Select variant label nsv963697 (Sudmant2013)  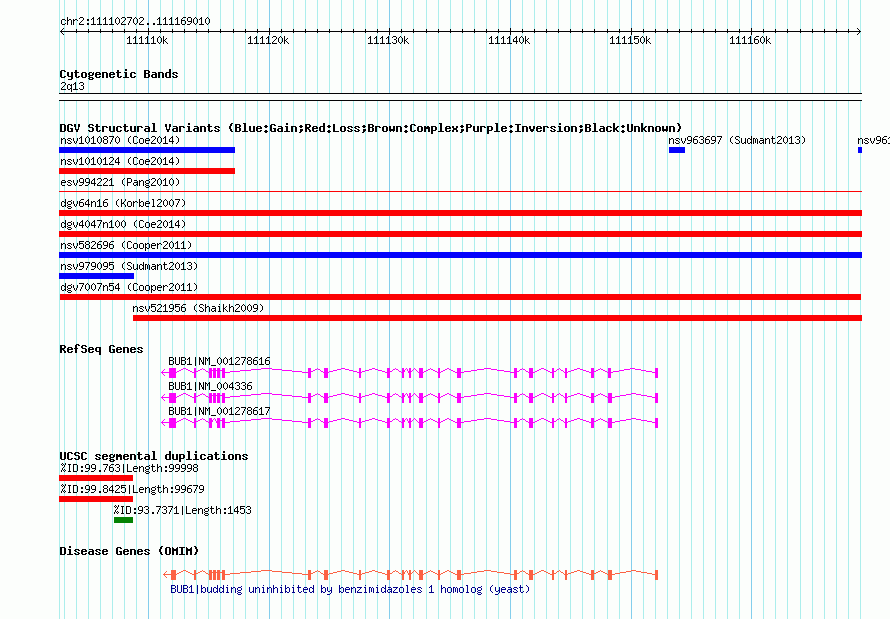737,140
